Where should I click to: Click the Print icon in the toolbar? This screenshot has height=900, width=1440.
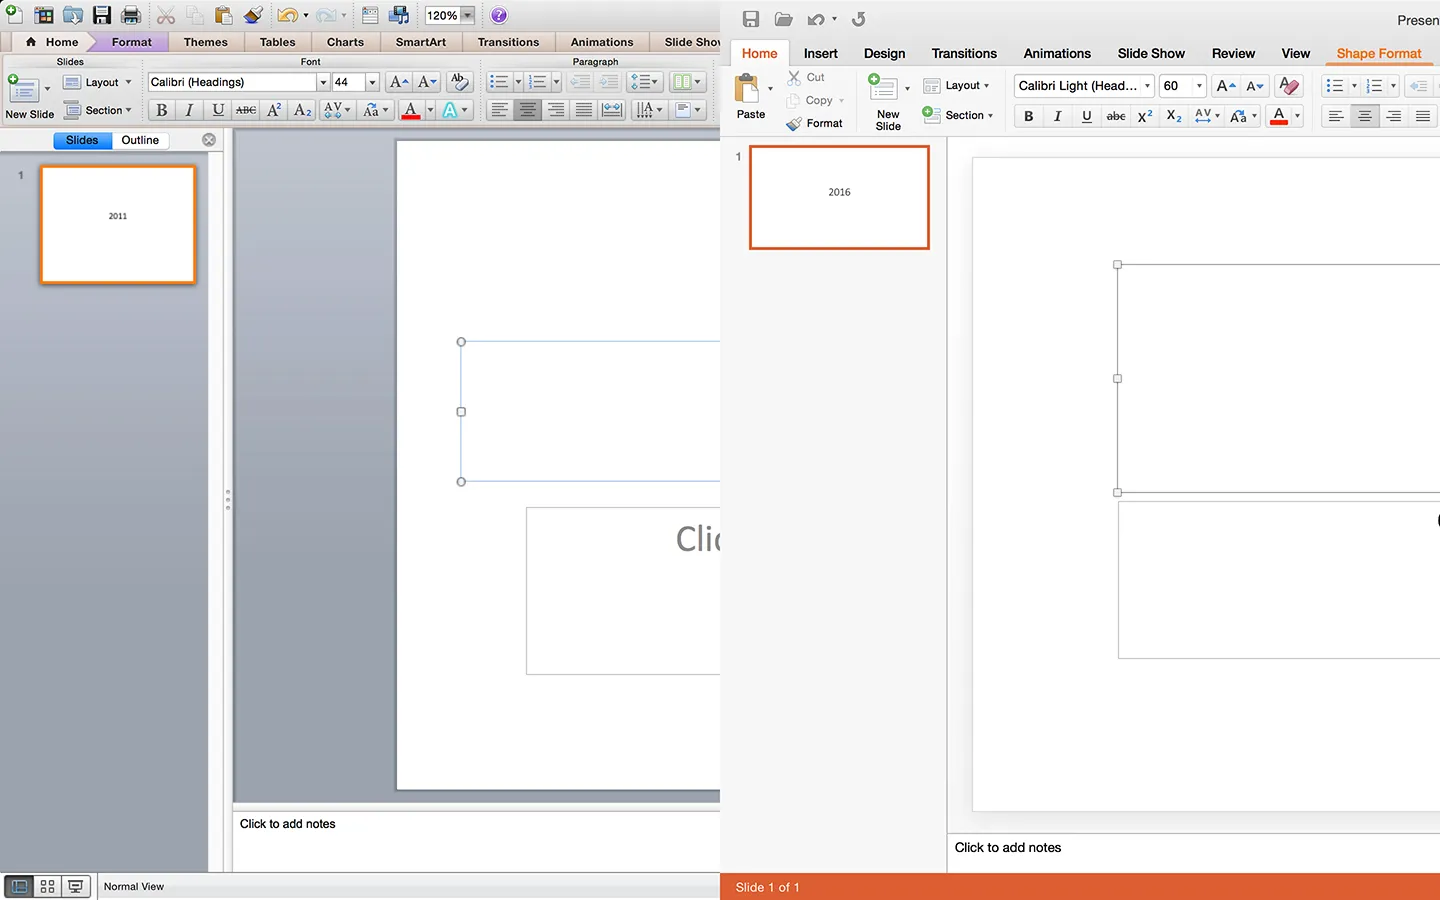click(x=130, y=15)
